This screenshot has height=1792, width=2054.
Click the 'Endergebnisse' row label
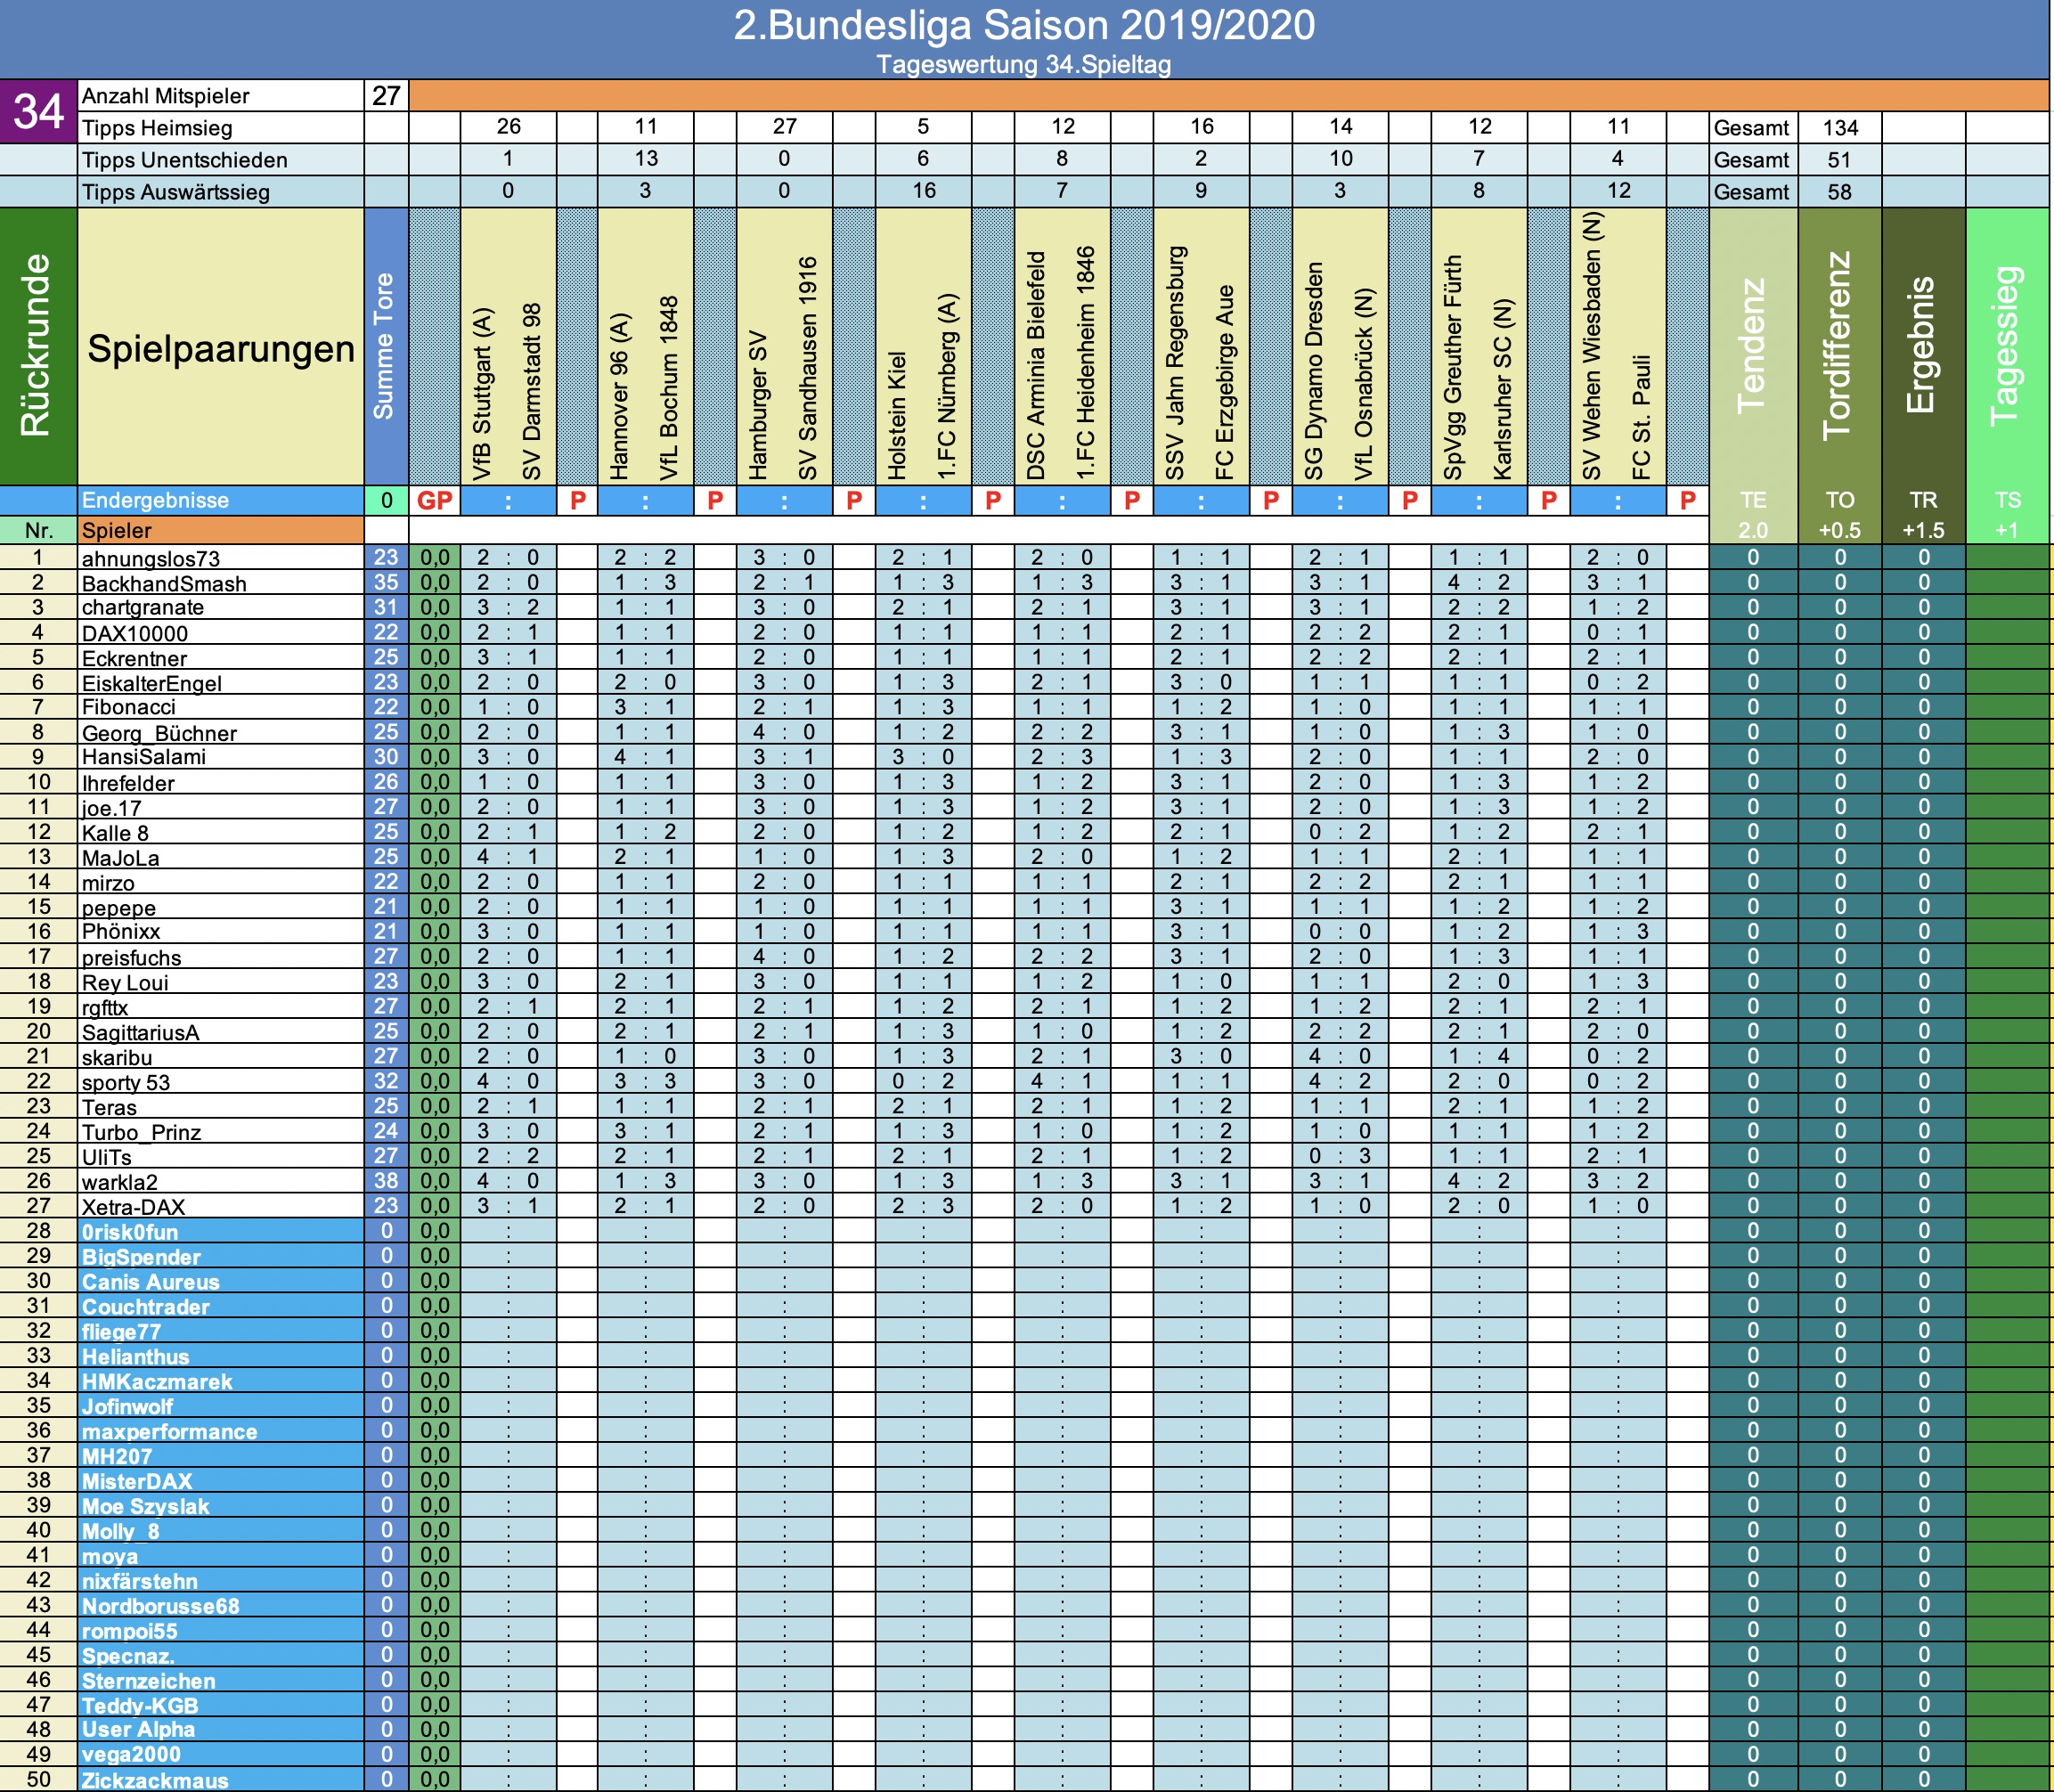(x=221, y=500)
